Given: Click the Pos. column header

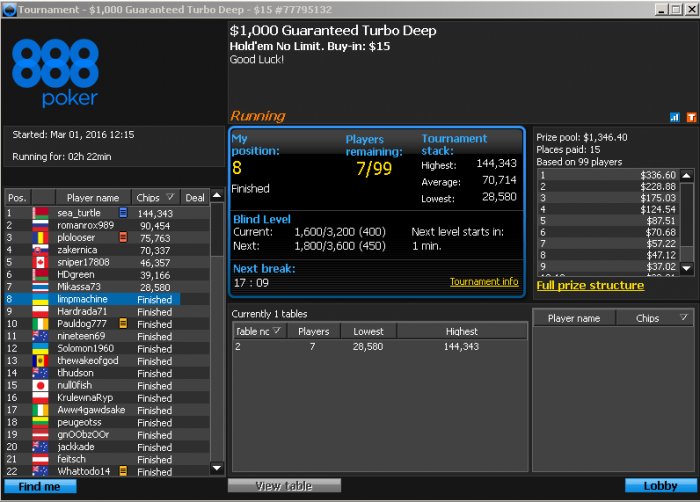Looking at the screenshot, I should click(18, 197).
